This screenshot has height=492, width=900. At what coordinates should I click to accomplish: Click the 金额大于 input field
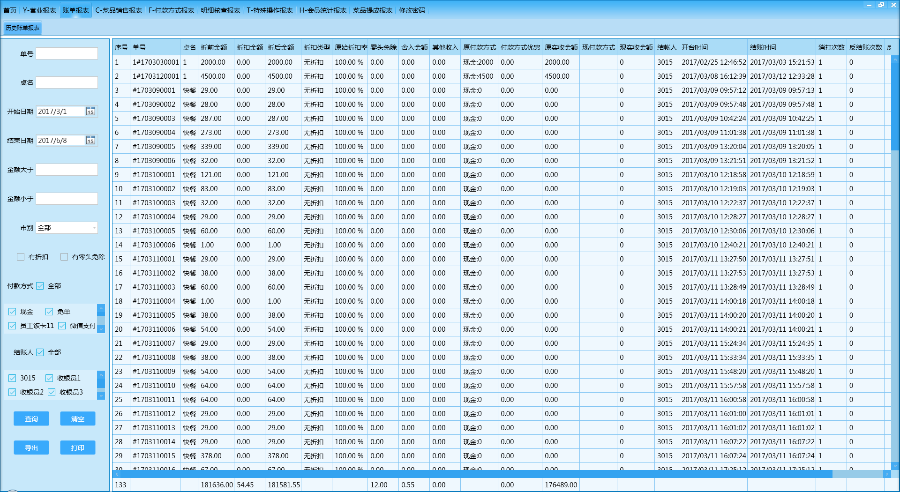pyautogui.click(x=66, y=170)
